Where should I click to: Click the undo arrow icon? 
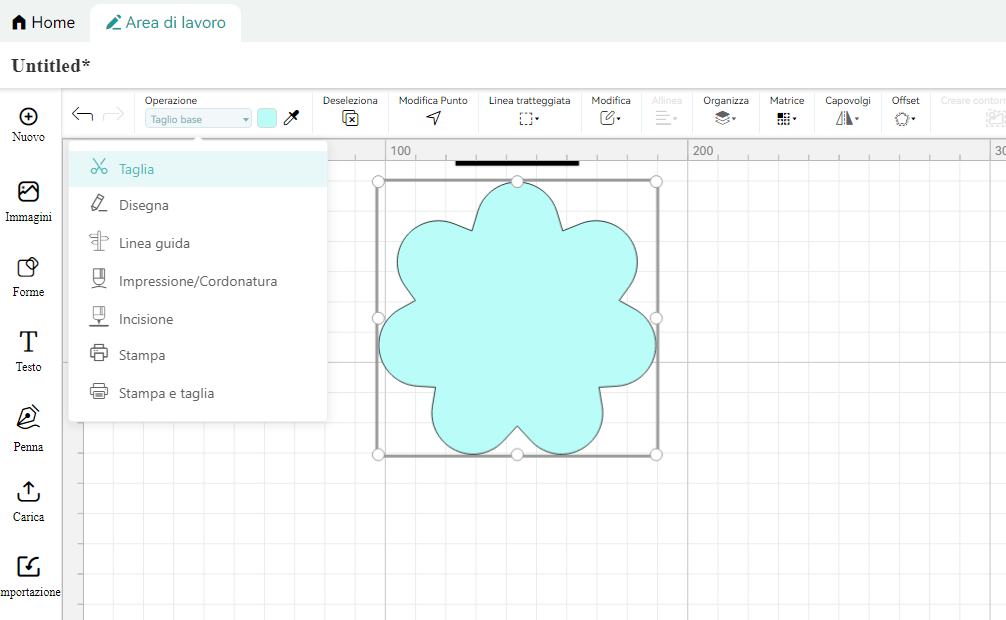pos(83,115)
